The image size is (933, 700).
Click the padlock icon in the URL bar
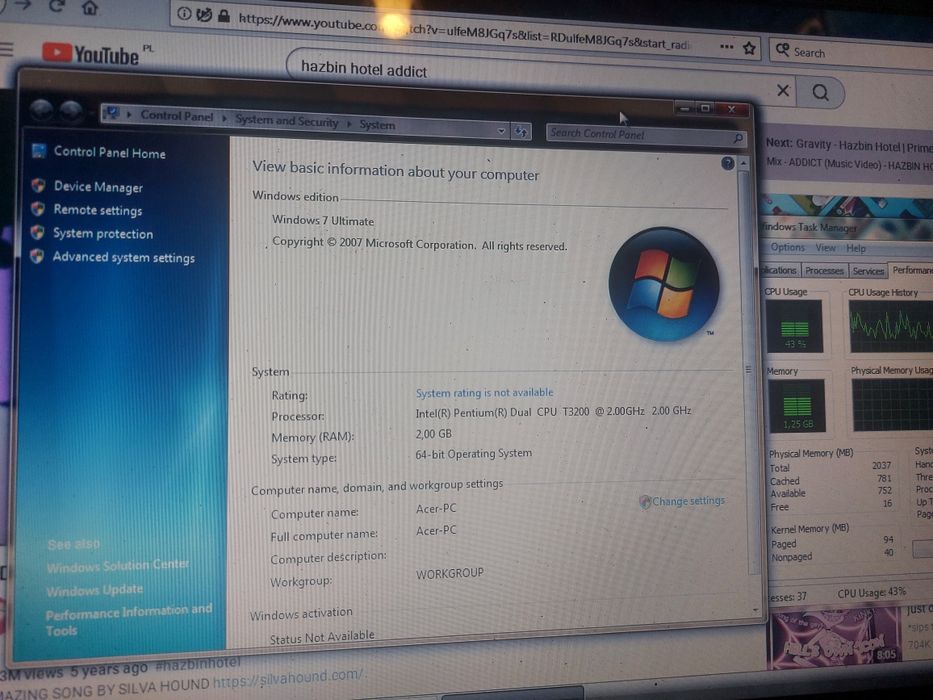point(224,16)
